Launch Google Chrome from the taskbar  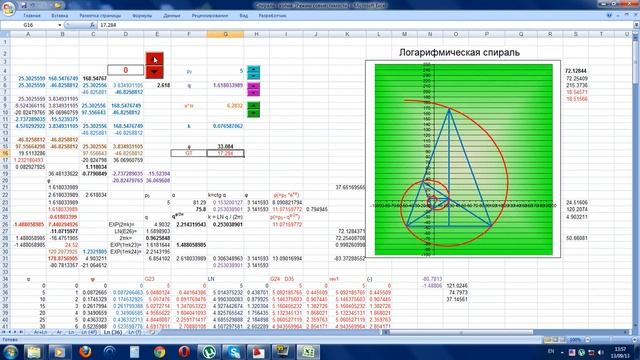[x=159, y=352]
